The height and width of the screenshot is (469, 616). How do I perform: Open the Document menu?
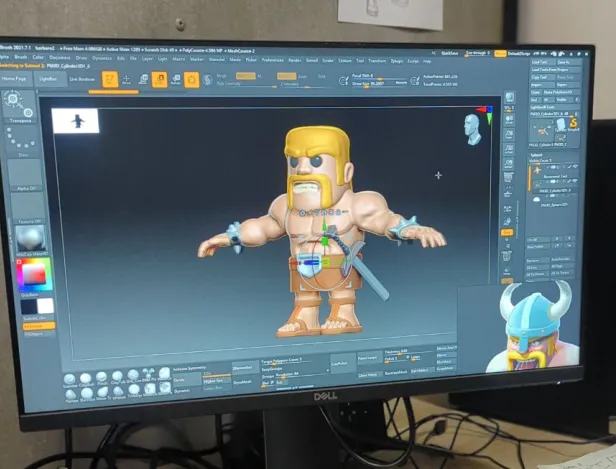click(x=60, y=57)
